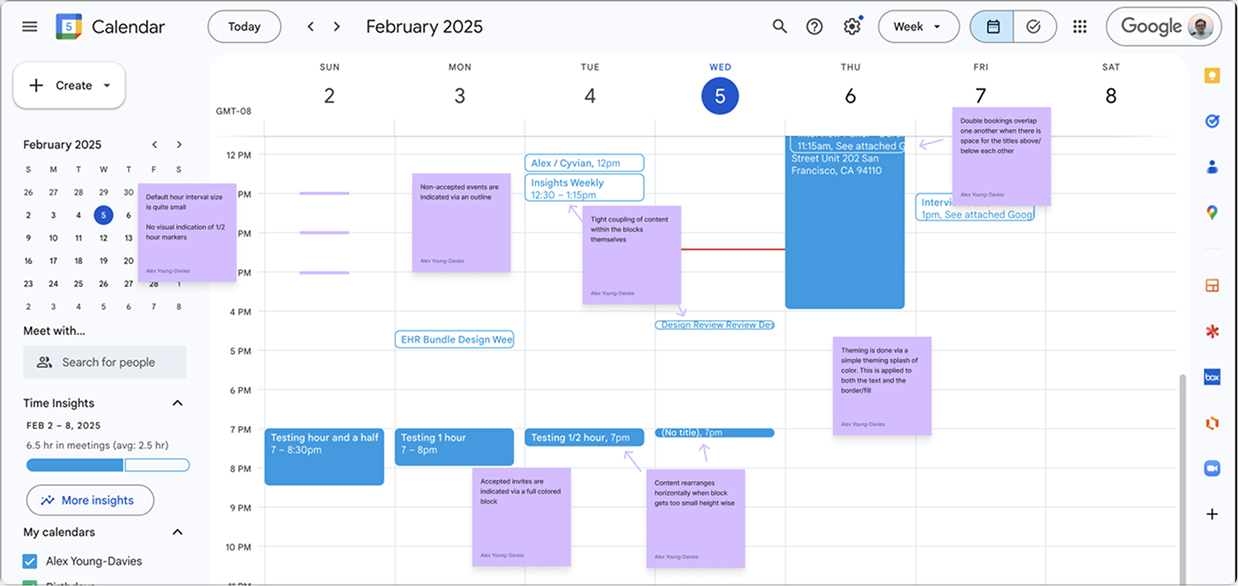Click the Today button
Viewport: 1238px width, 586px height.
point(244,27)
